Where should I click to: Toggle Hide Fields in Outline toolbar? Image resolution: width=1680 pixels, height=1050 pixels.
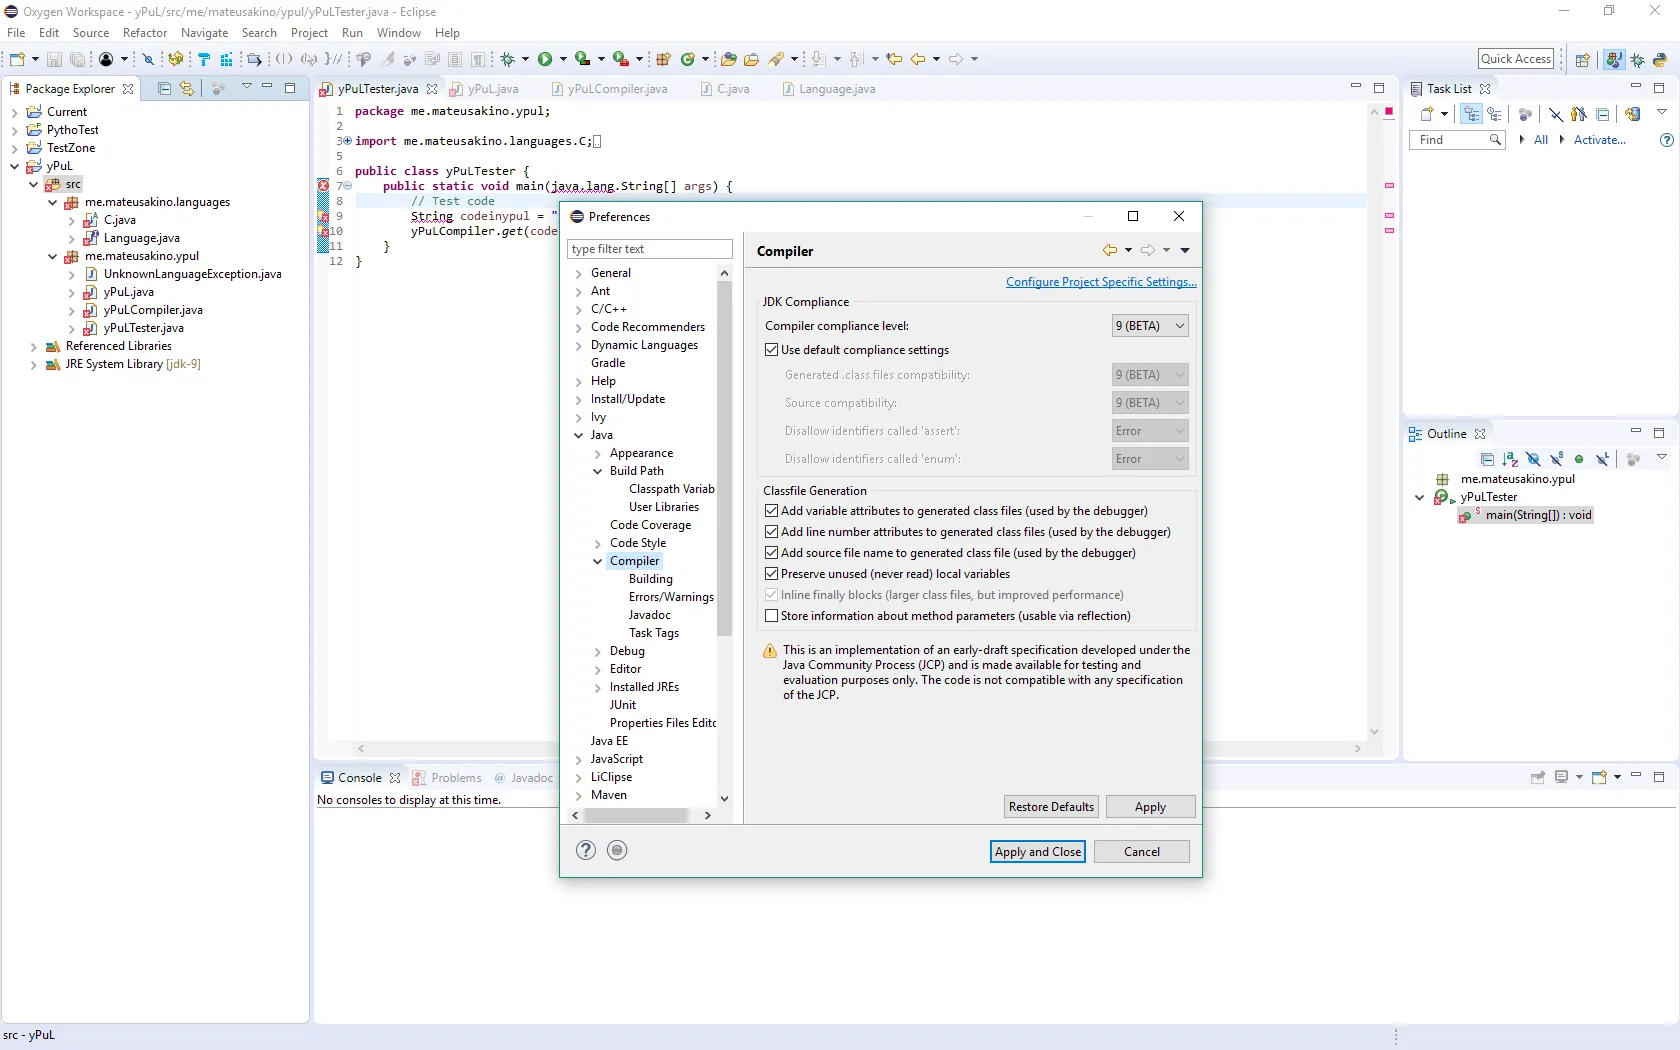pos(1533,459)
